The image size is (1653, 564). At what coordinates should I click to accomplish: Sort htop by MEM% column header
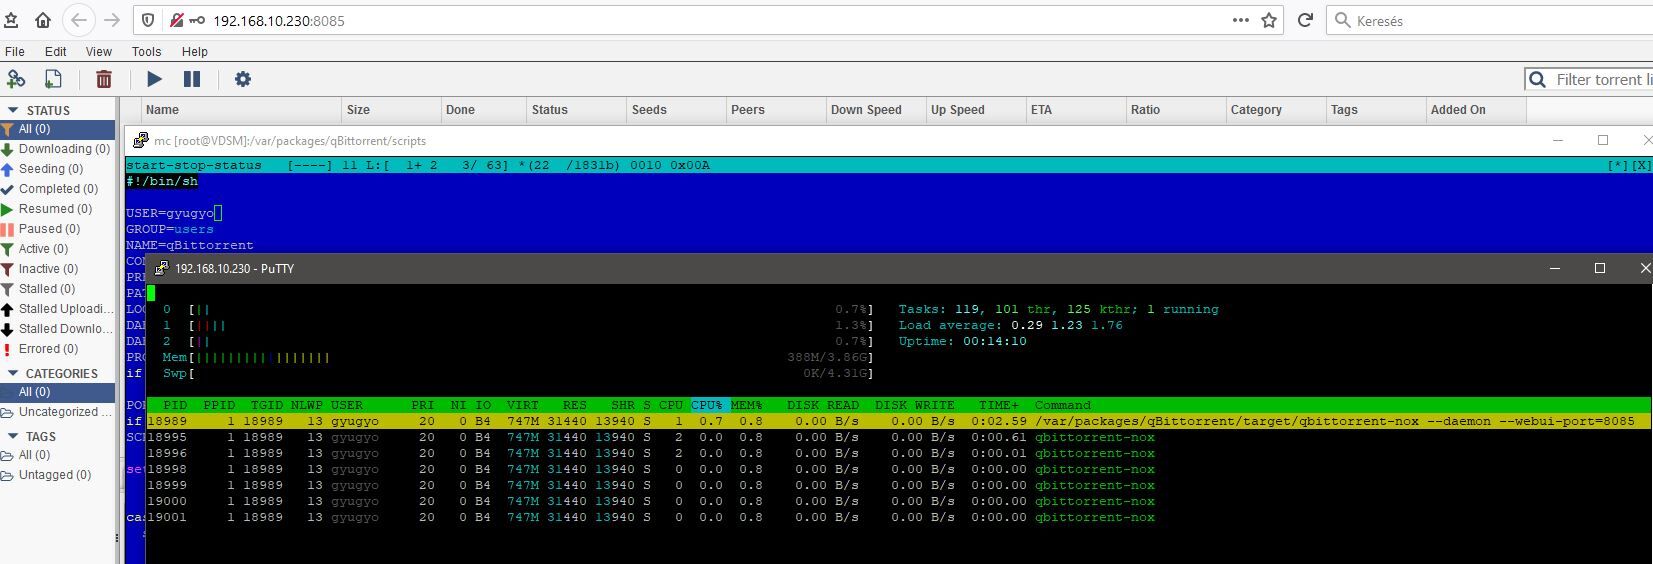[x=747, y=405]
